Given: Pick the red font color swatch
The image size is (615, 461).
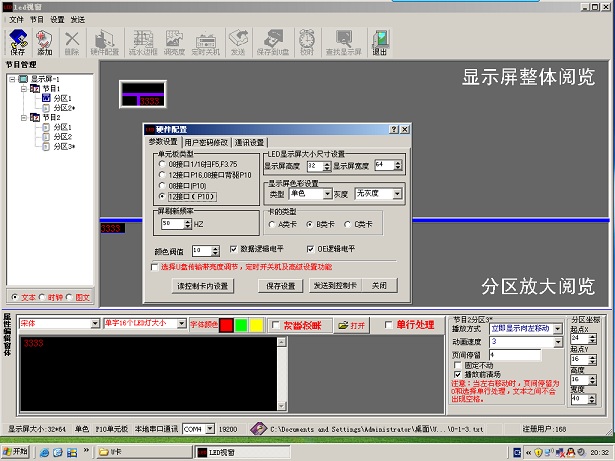Looking at the screenshot, I should (227, 325).
